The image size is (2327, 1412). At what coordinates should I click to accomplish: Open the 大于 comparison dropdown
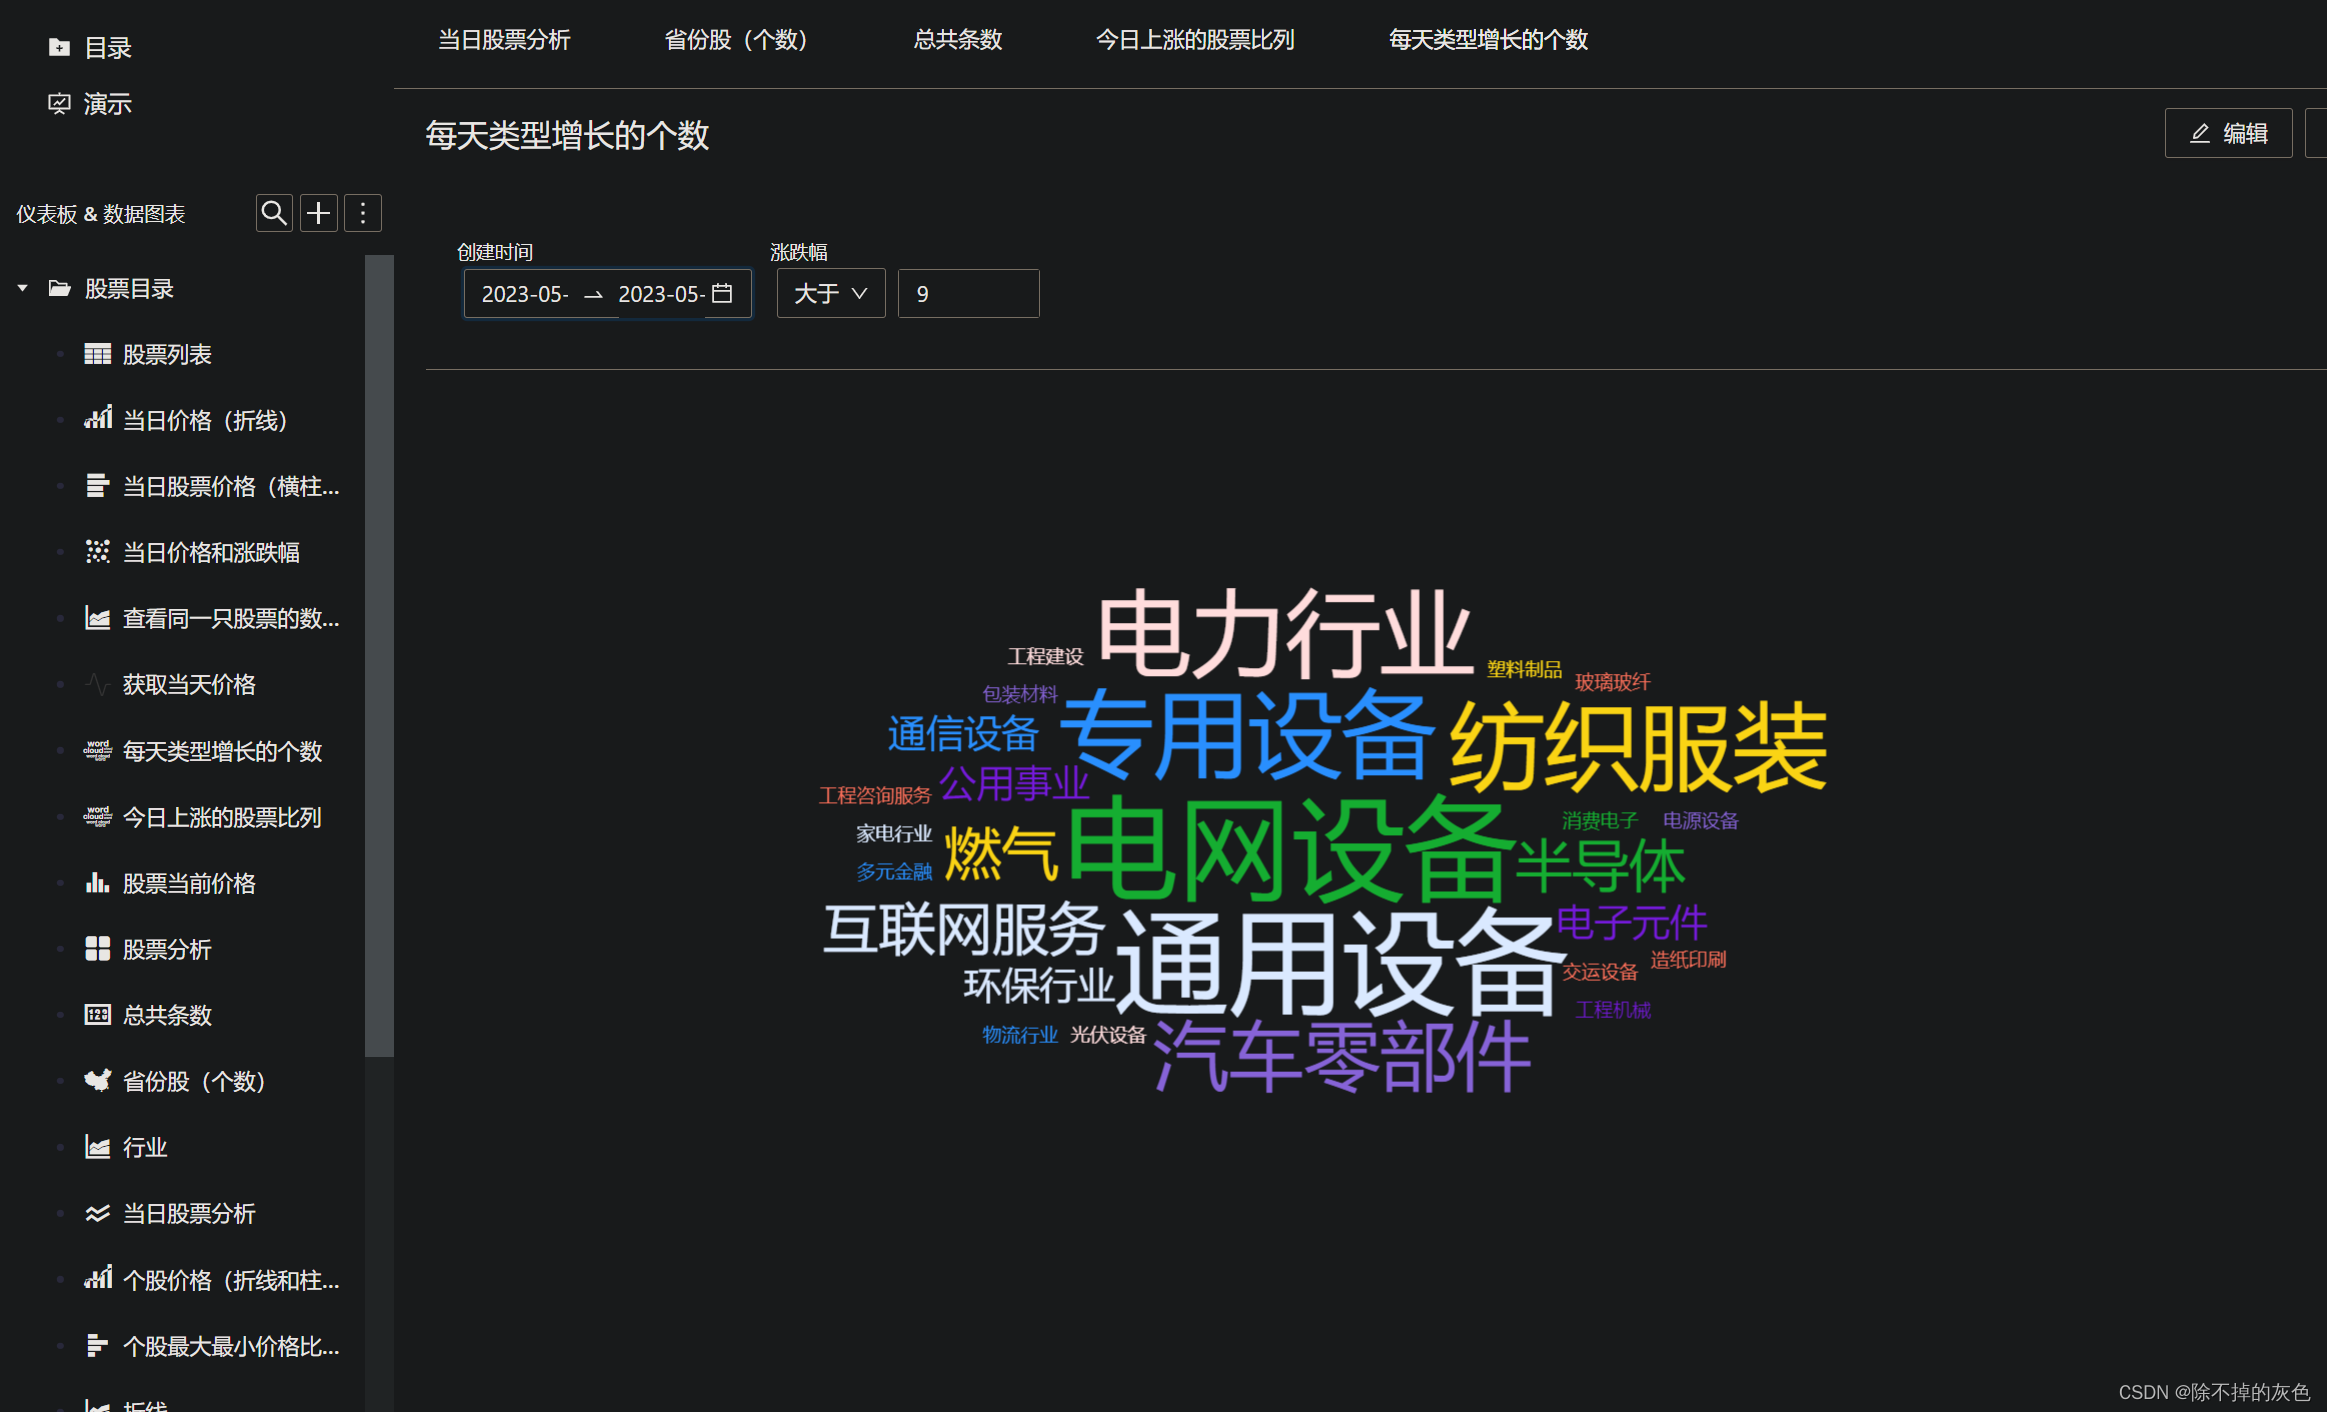[x=830, y=293]
